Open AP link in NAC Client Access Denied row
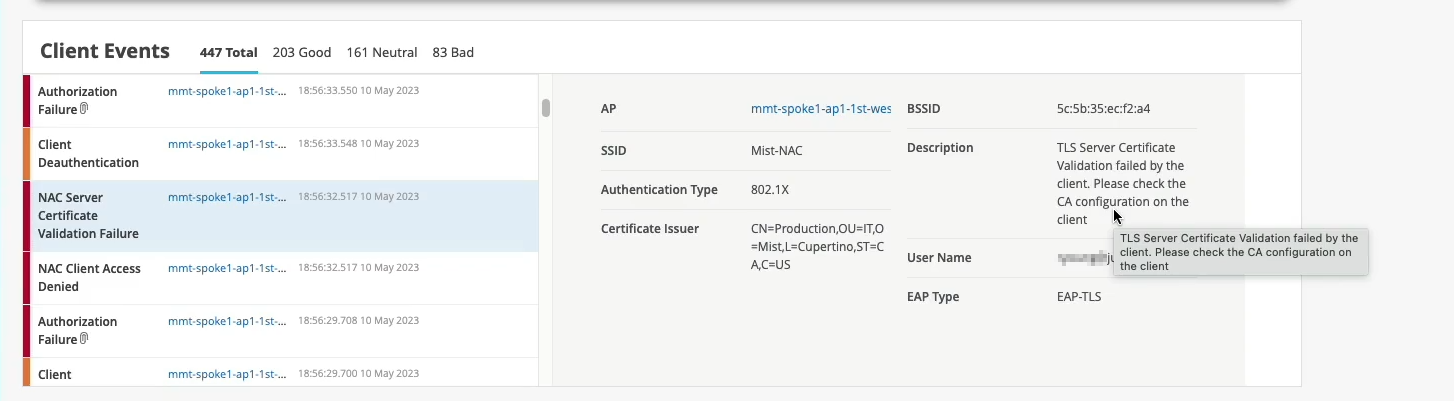Screen dimensions: 1454x401 pyautogui.click(x=227, y=268)
